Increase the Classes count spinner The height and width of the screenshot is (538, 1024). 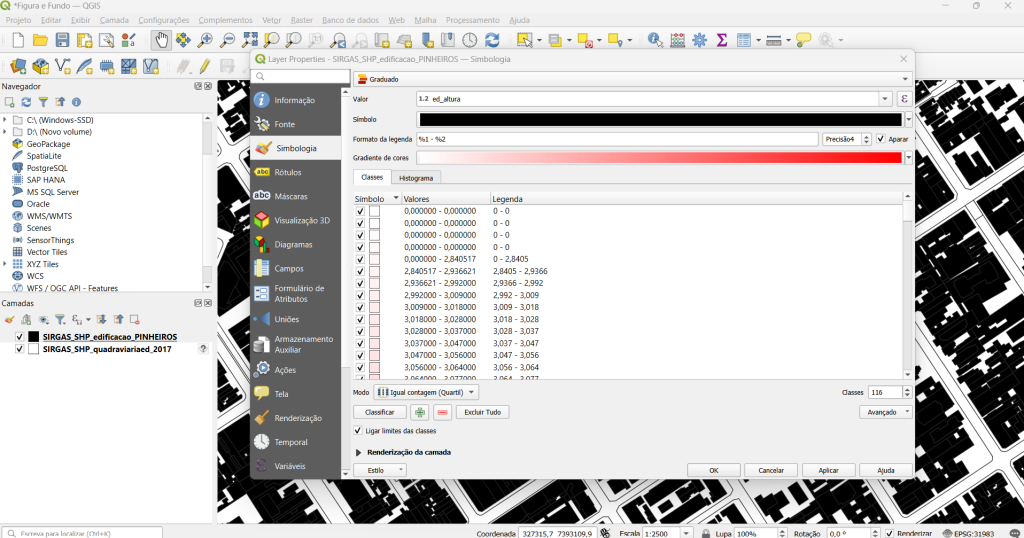pos(907,389)
